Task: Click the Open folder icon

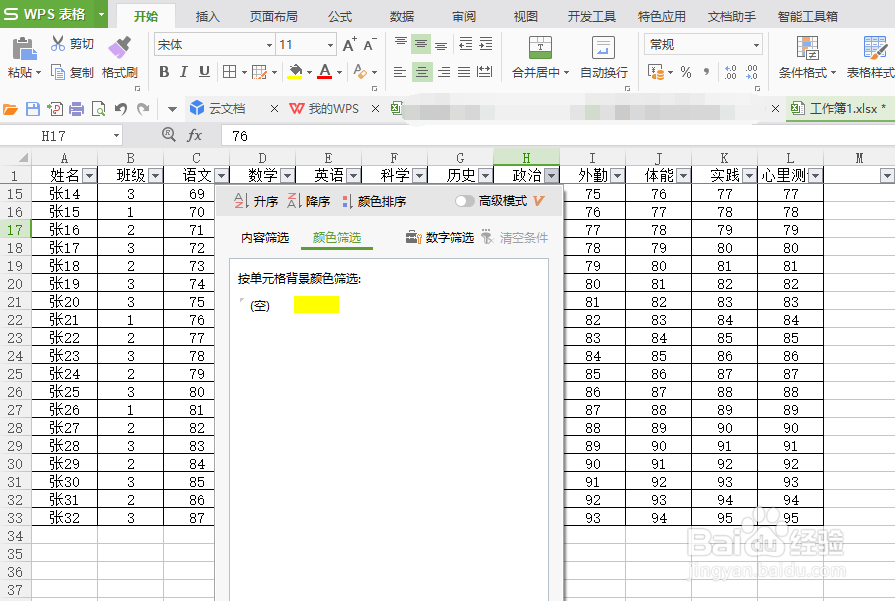Action: [x=10, y=108]
